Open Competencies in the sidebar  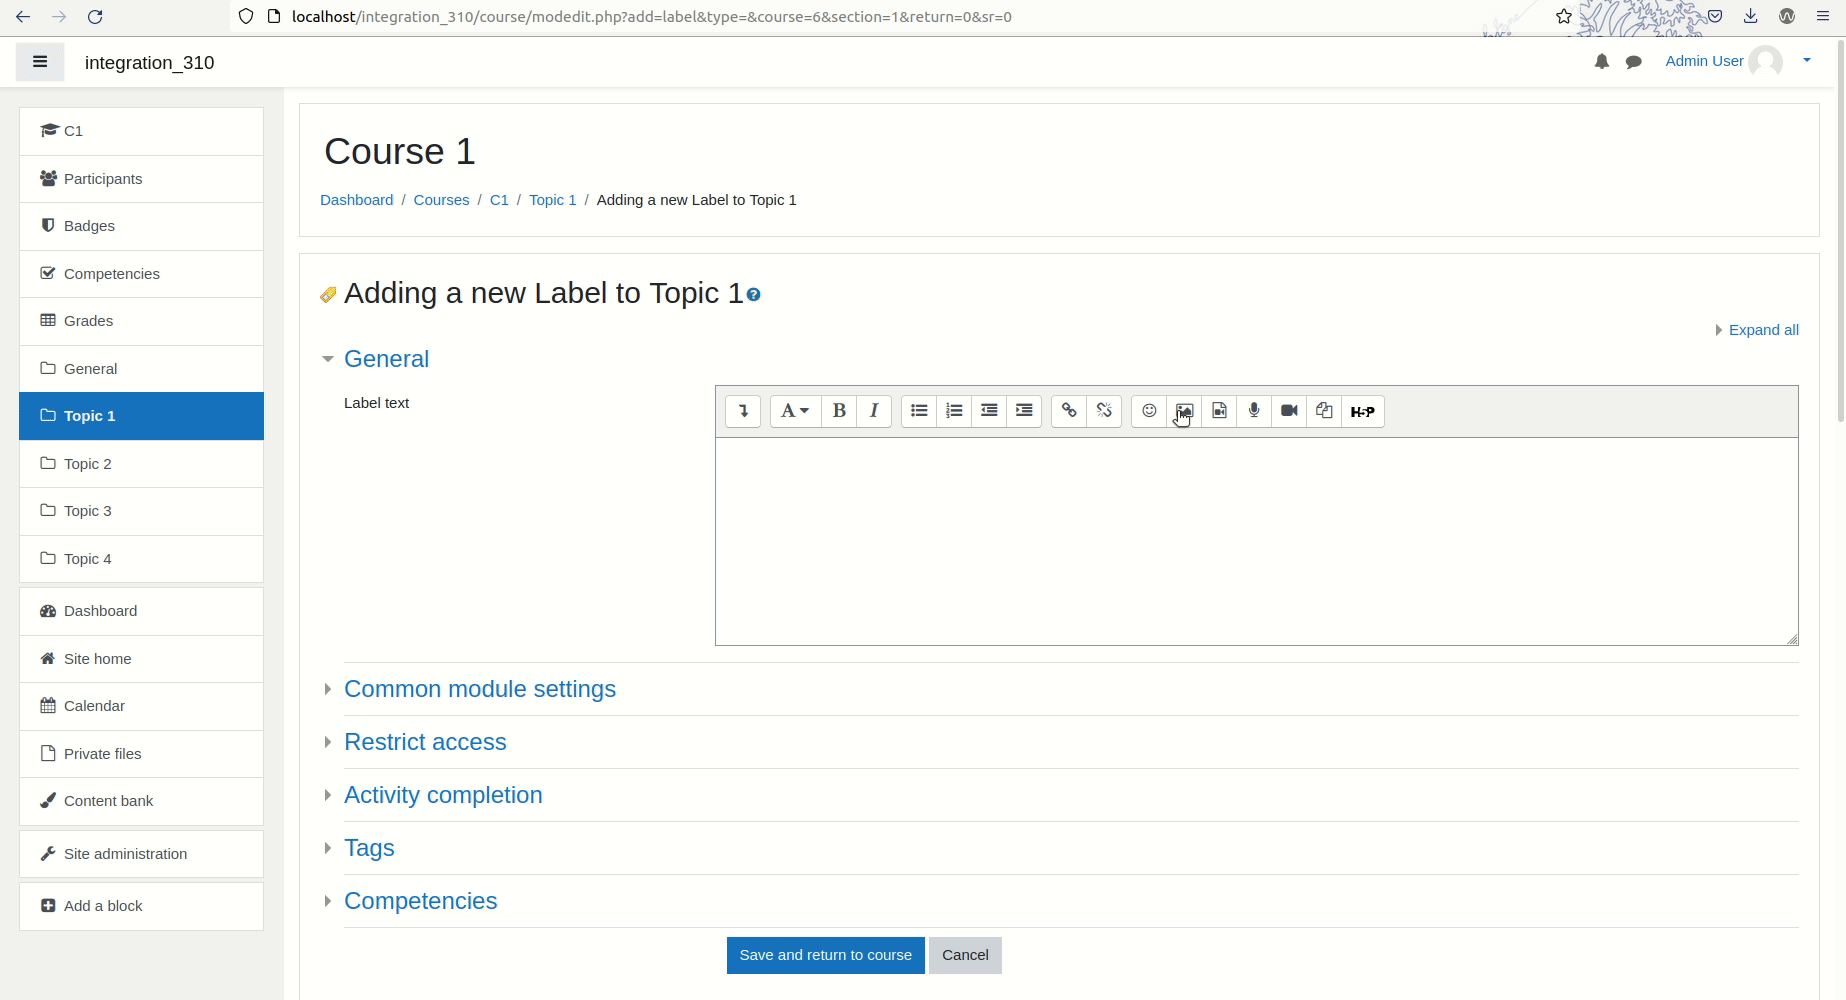(141, 274)
